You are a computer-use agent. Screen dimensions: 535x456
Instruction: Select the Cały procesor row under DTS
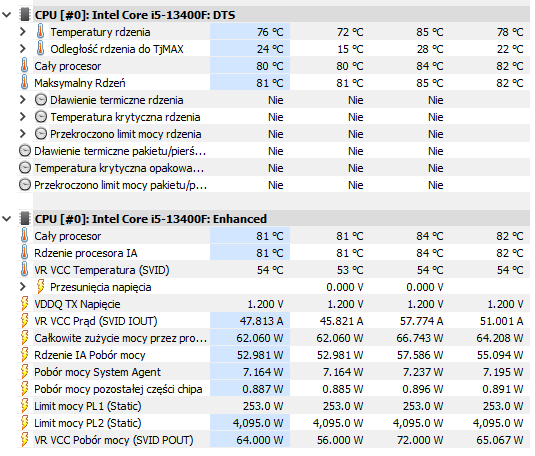[274, 66]
